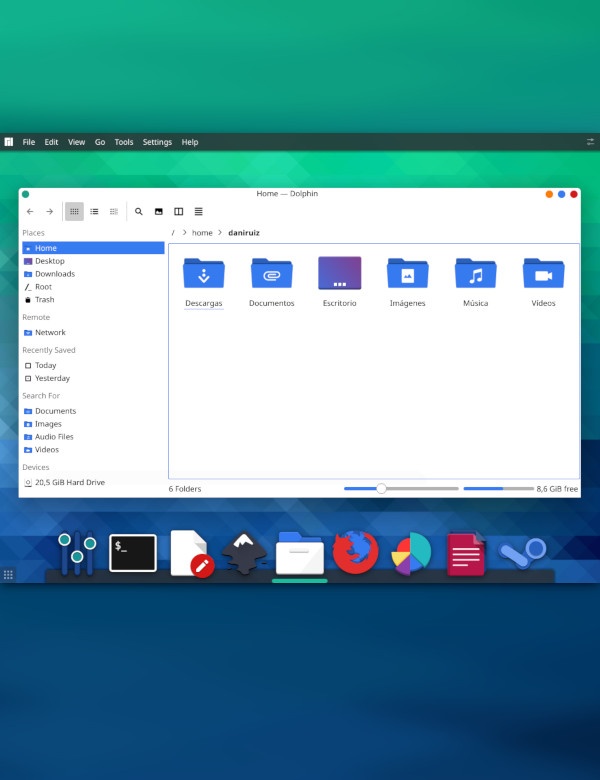
Task: Launch the terminal from the dock
Action: pos(133,553)
